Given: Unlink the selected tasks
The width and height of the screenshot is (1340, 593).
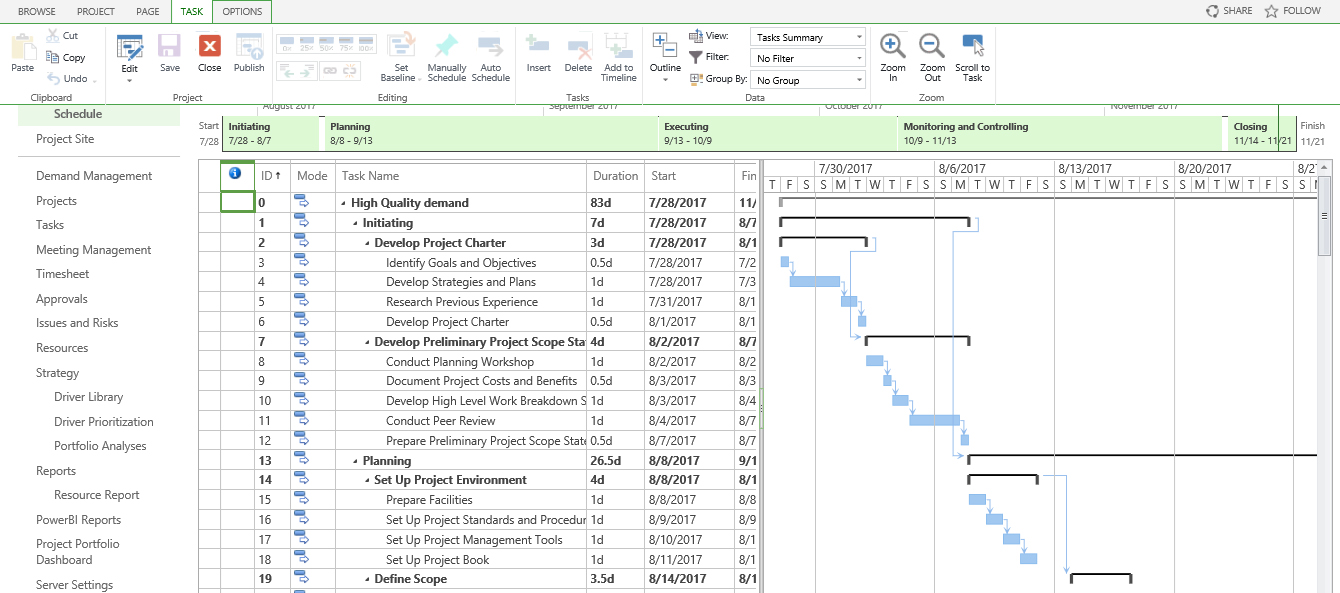Looking at the screenshot, I should coord(352,71).
